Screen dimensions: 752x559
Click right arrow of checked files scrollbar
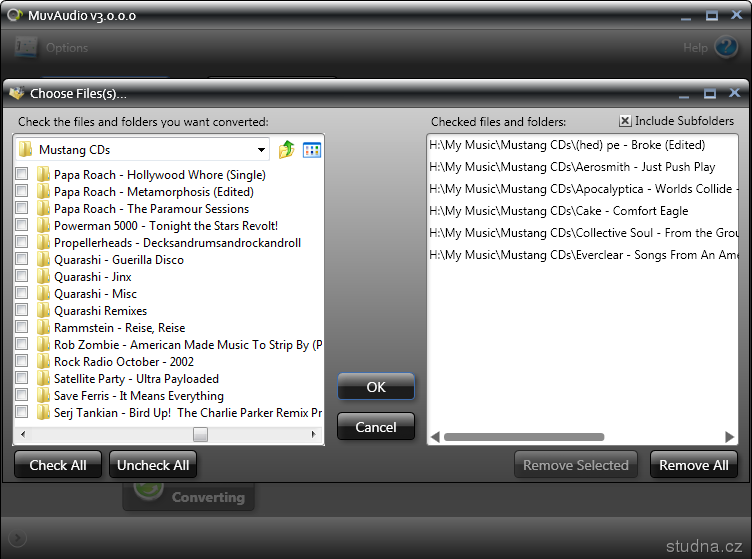coord(729,437)
